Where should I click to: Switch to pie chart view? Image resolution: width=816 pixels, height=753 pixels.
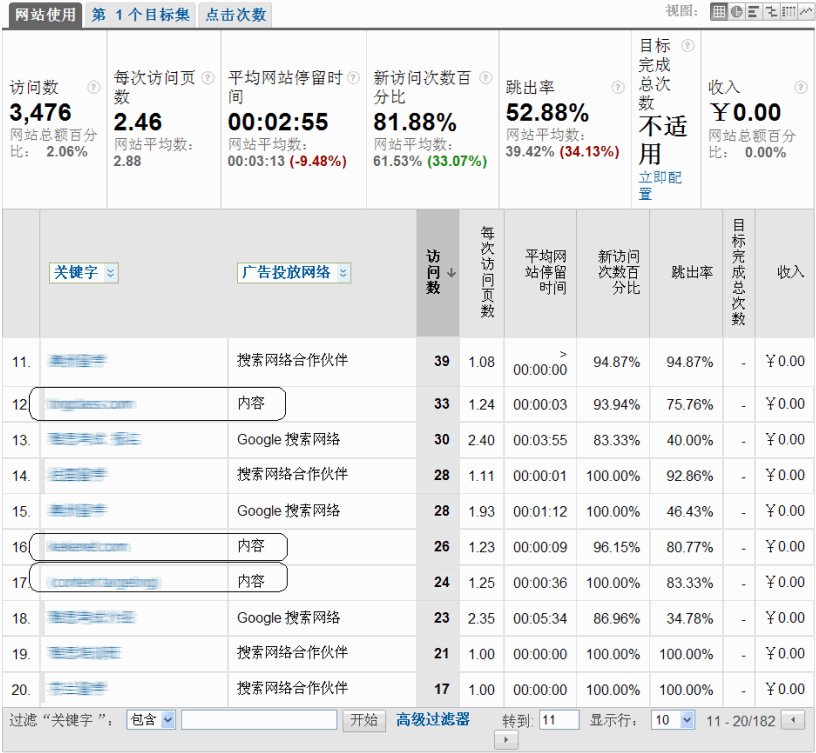click(x=737, y=12)
